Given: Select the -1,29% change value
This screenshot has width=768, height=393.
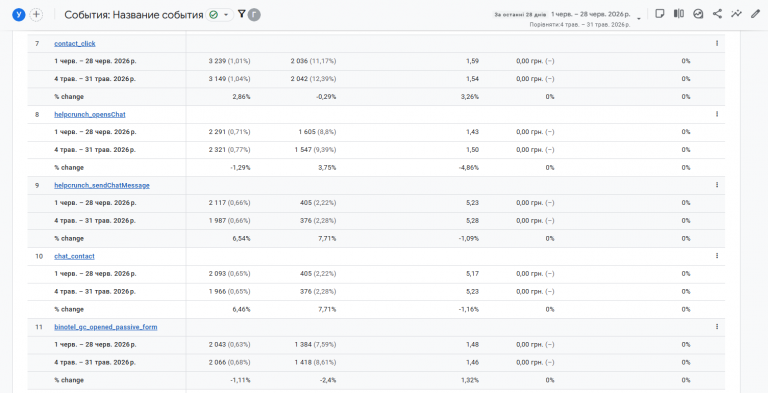Looking at the screenshot, I should (x=240, y=168).
